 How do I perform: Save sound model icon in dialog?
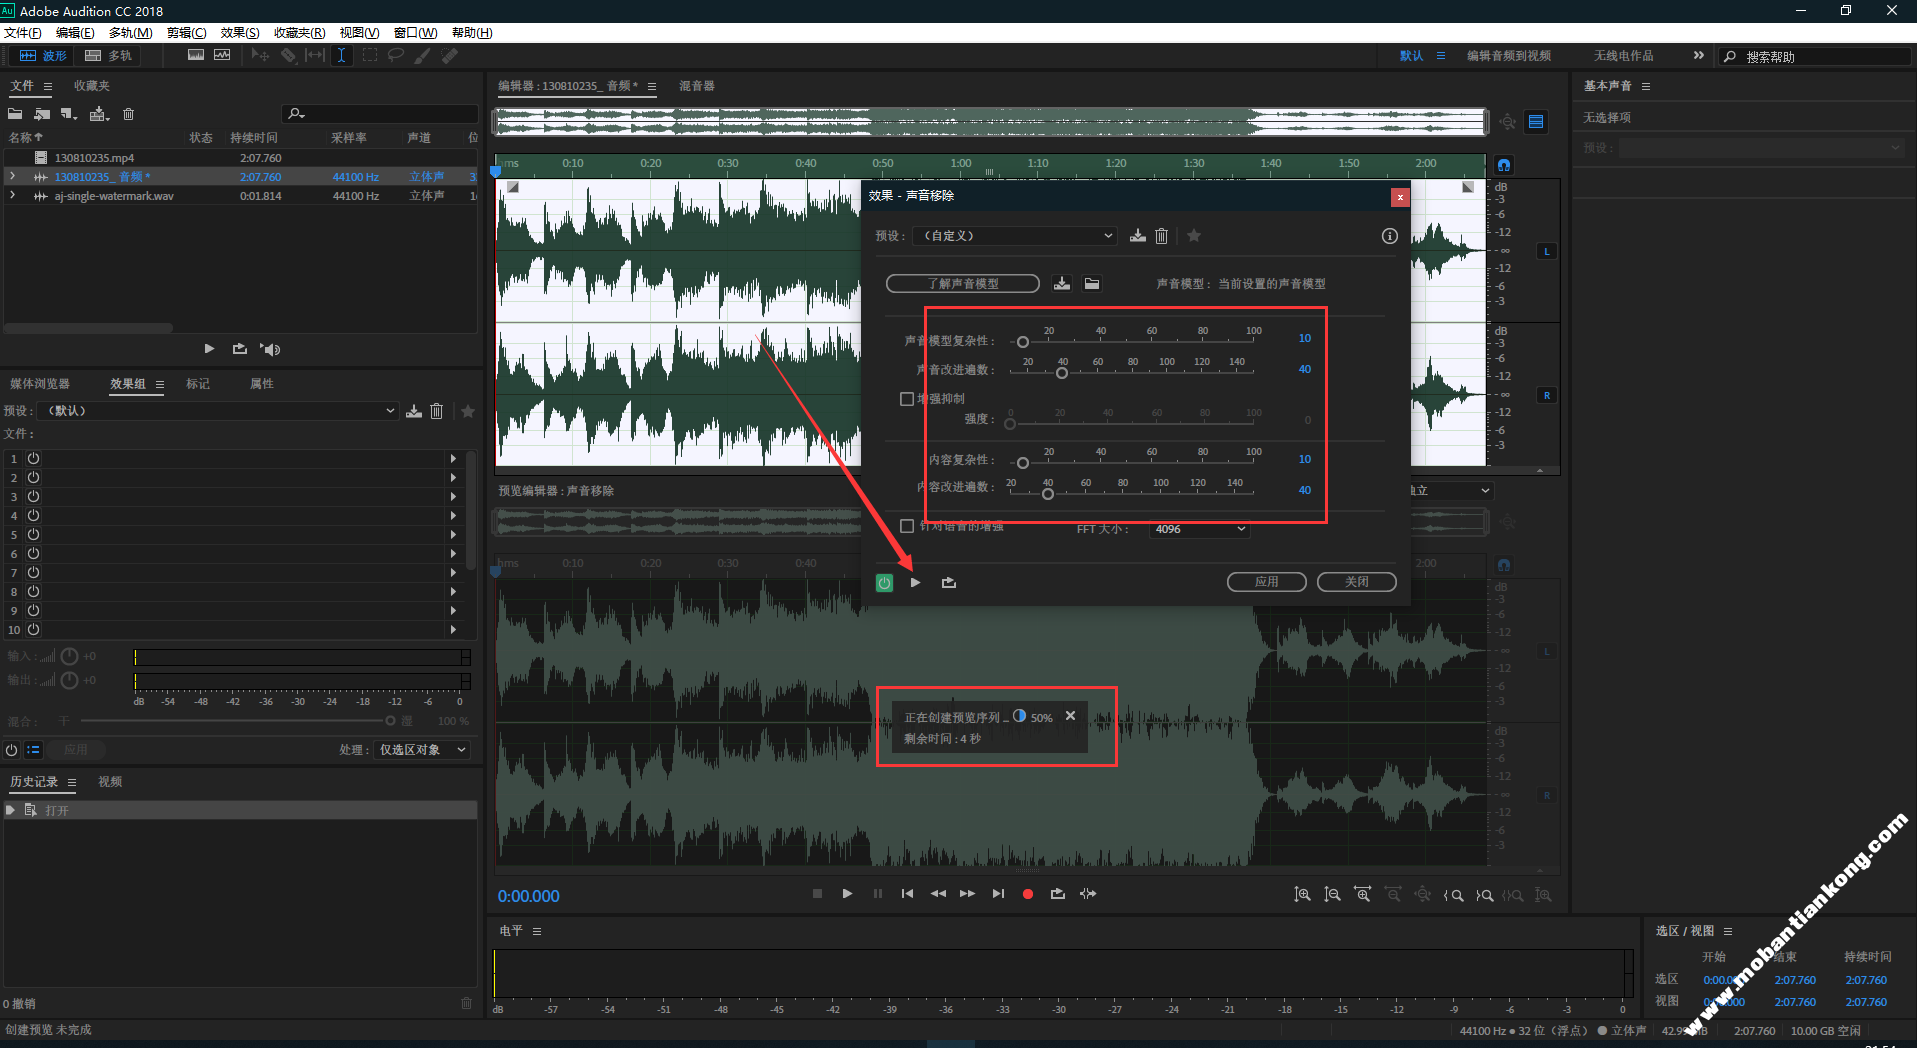tap(1062, 284)
